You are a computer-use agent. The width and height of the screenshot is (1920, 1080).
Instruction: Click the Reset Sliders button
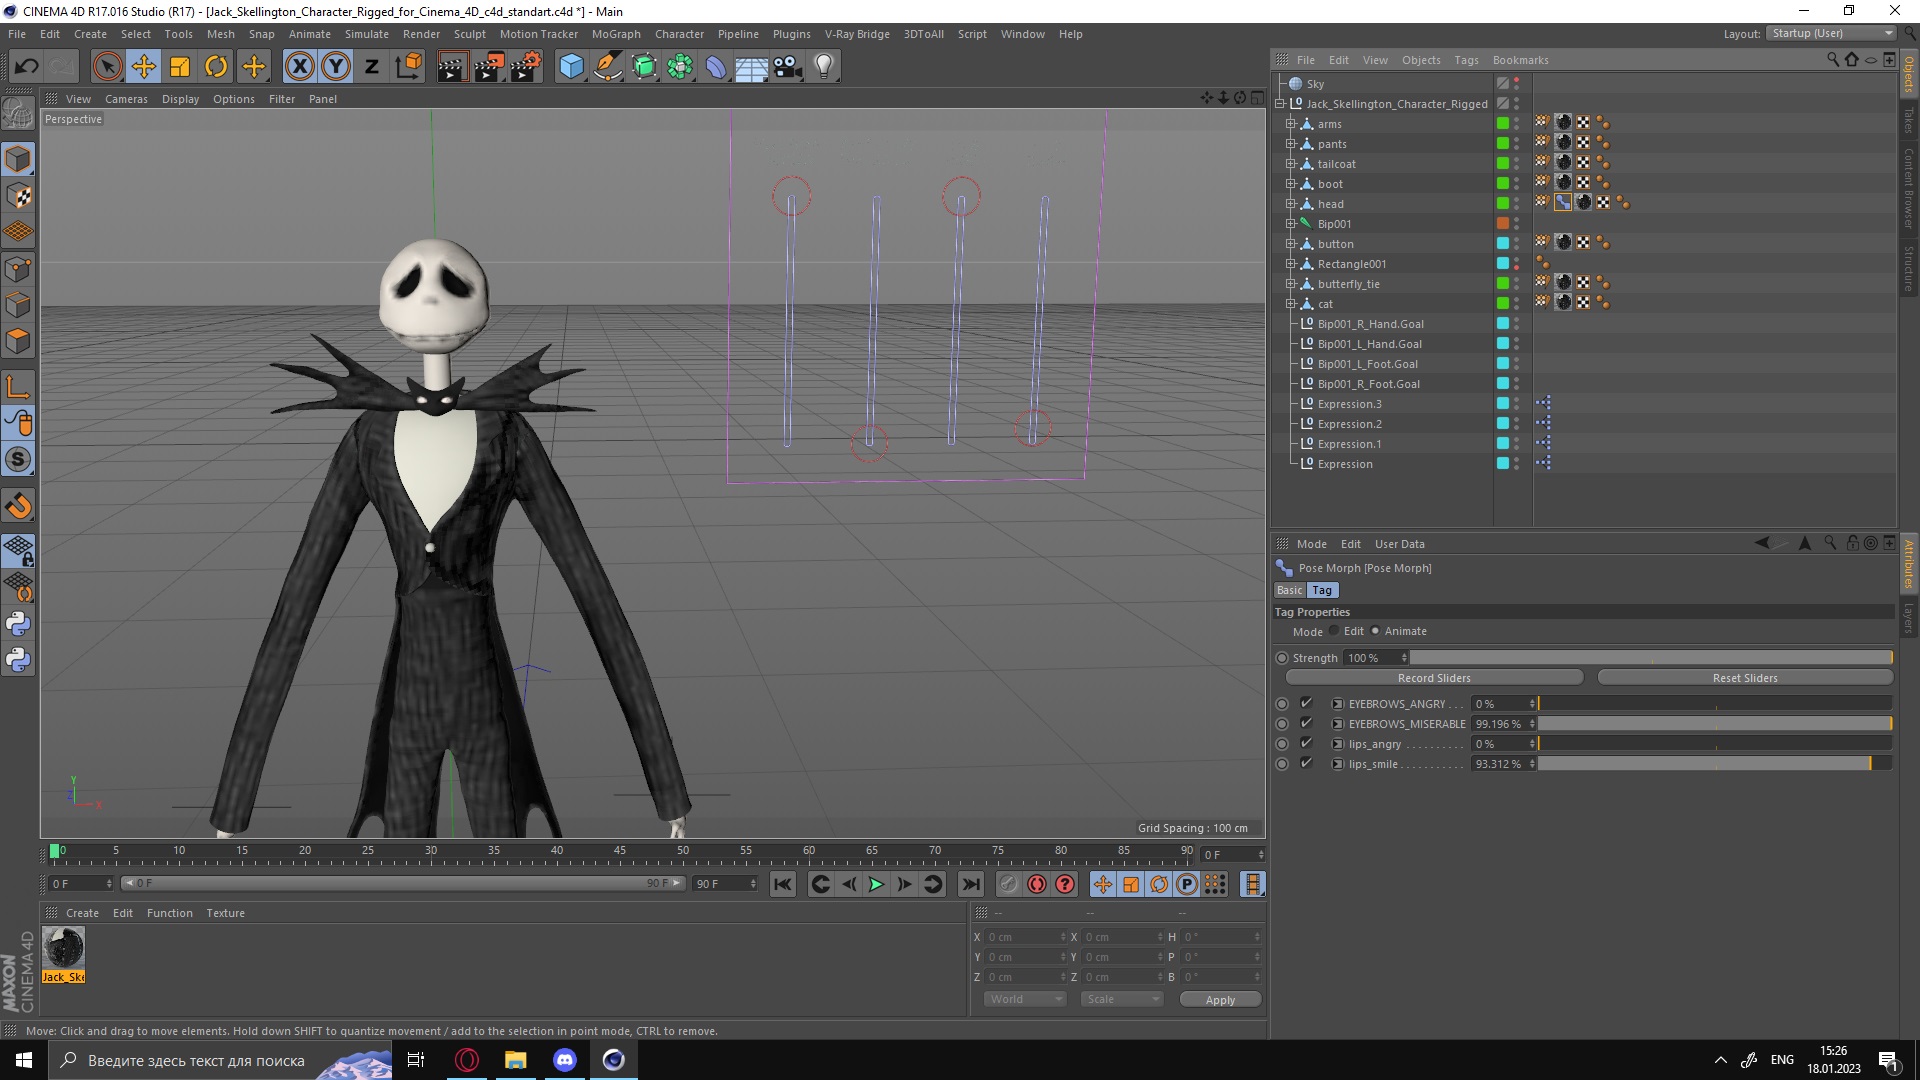click(1744, 678)
